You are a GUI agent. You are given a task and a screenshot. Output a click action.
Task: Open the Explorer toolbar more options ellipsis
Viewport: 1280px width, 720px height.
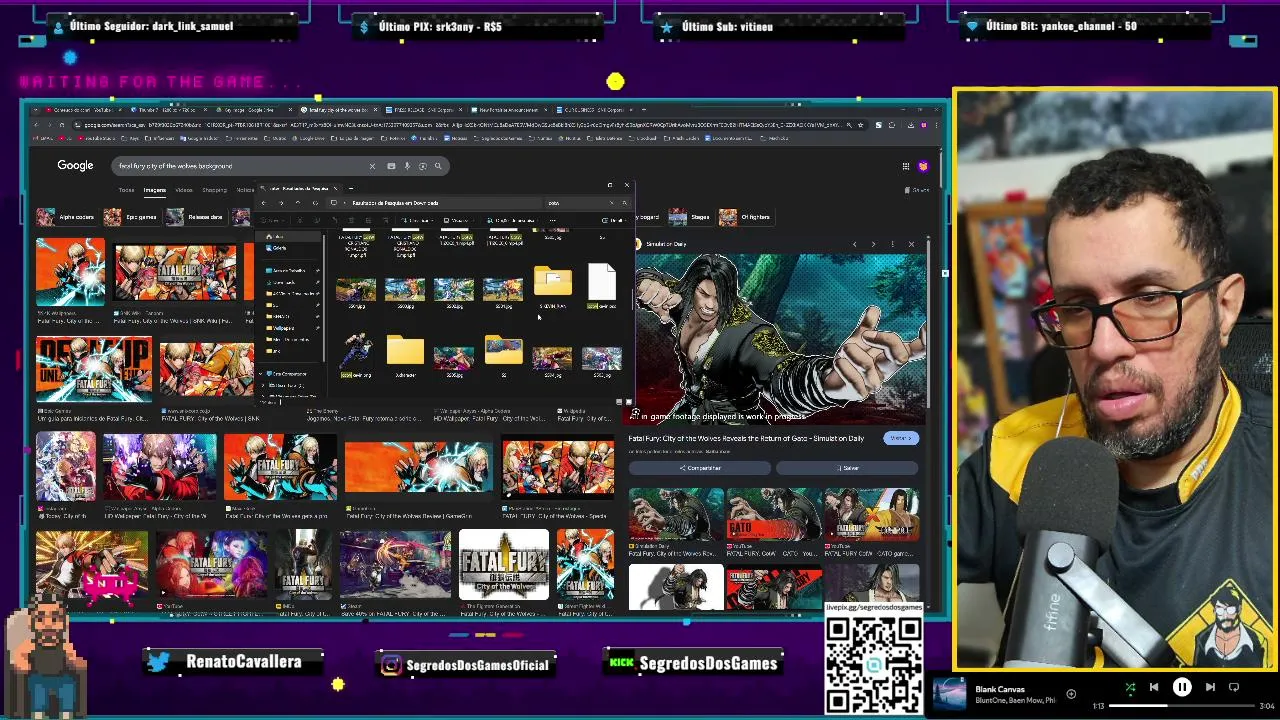coord(553,220)
